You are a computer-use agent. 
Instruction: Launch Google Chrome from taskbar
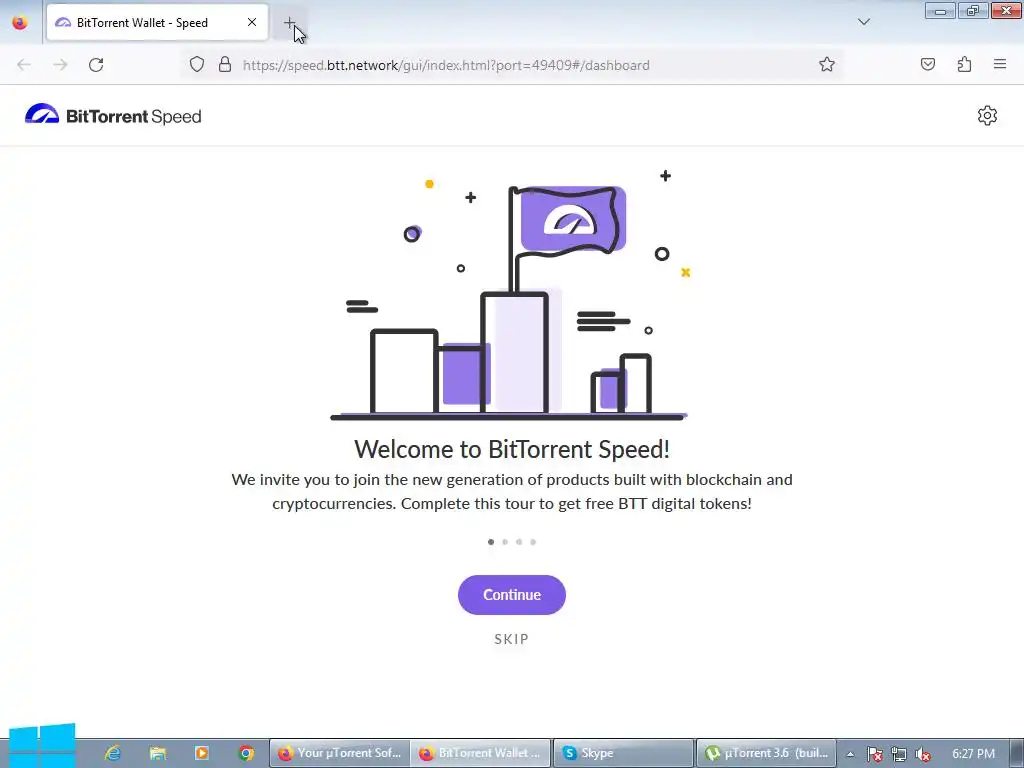[x=246, y=753]
